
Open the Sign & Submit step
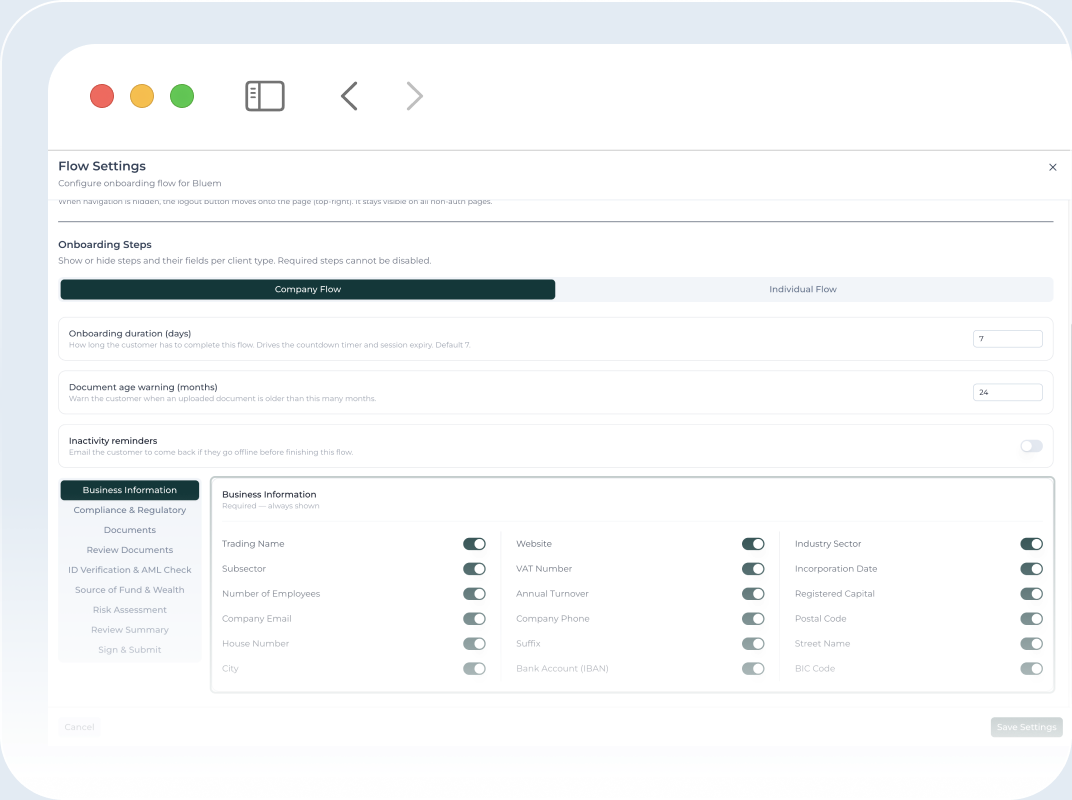point(130,650)
